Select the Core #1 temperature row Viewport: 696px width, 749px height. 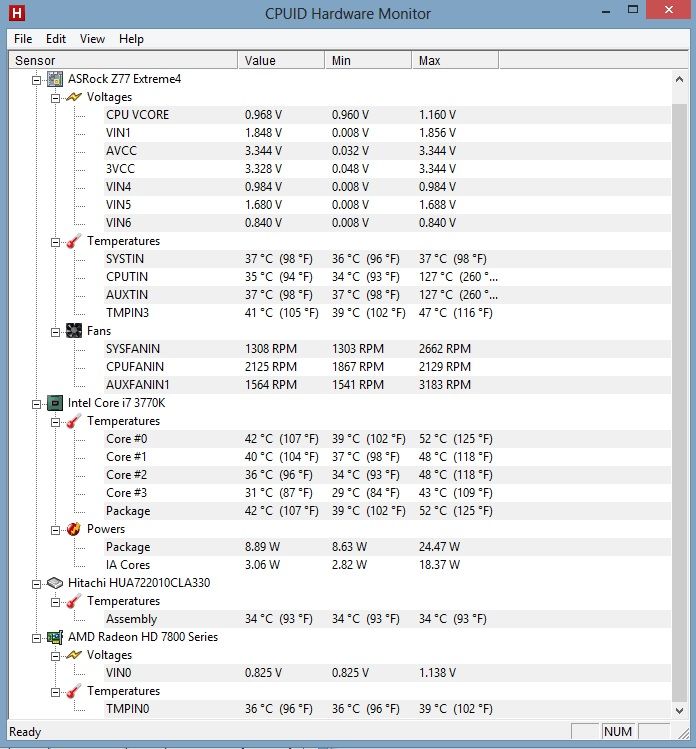point(387,457)
